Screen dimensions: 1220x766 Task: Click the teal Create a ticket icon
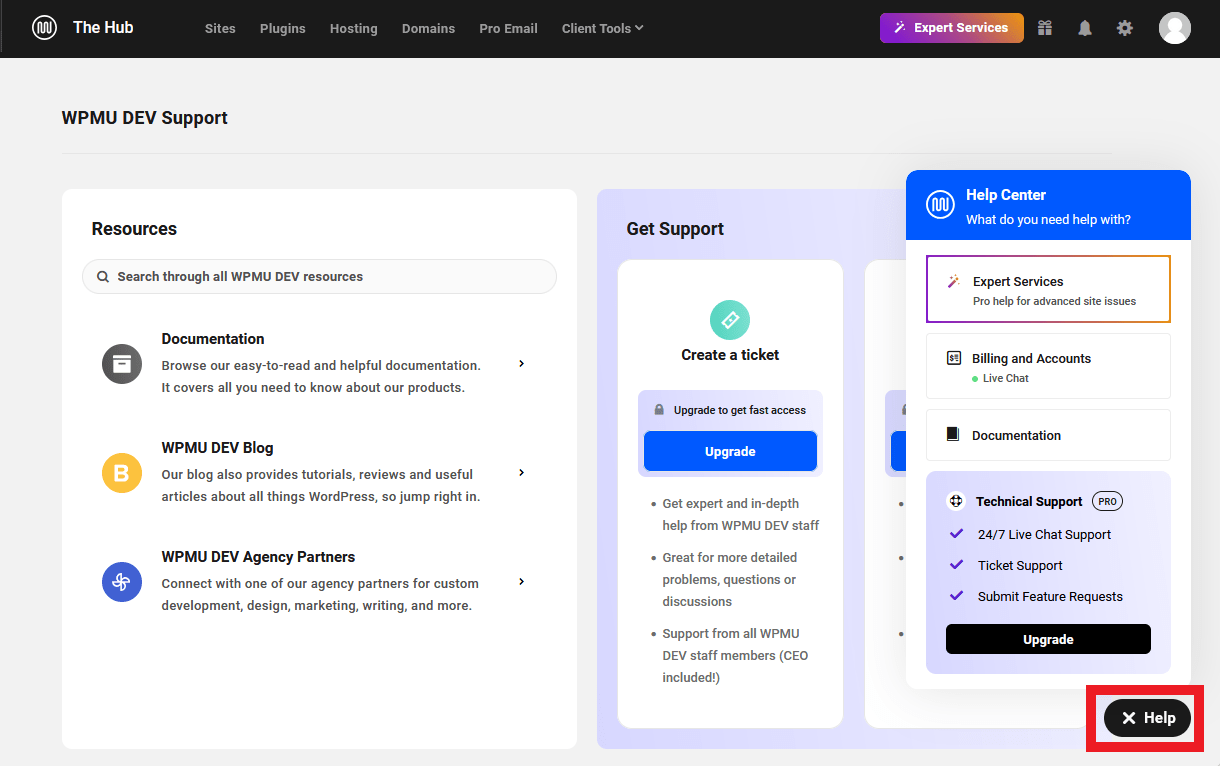(729, 319)
